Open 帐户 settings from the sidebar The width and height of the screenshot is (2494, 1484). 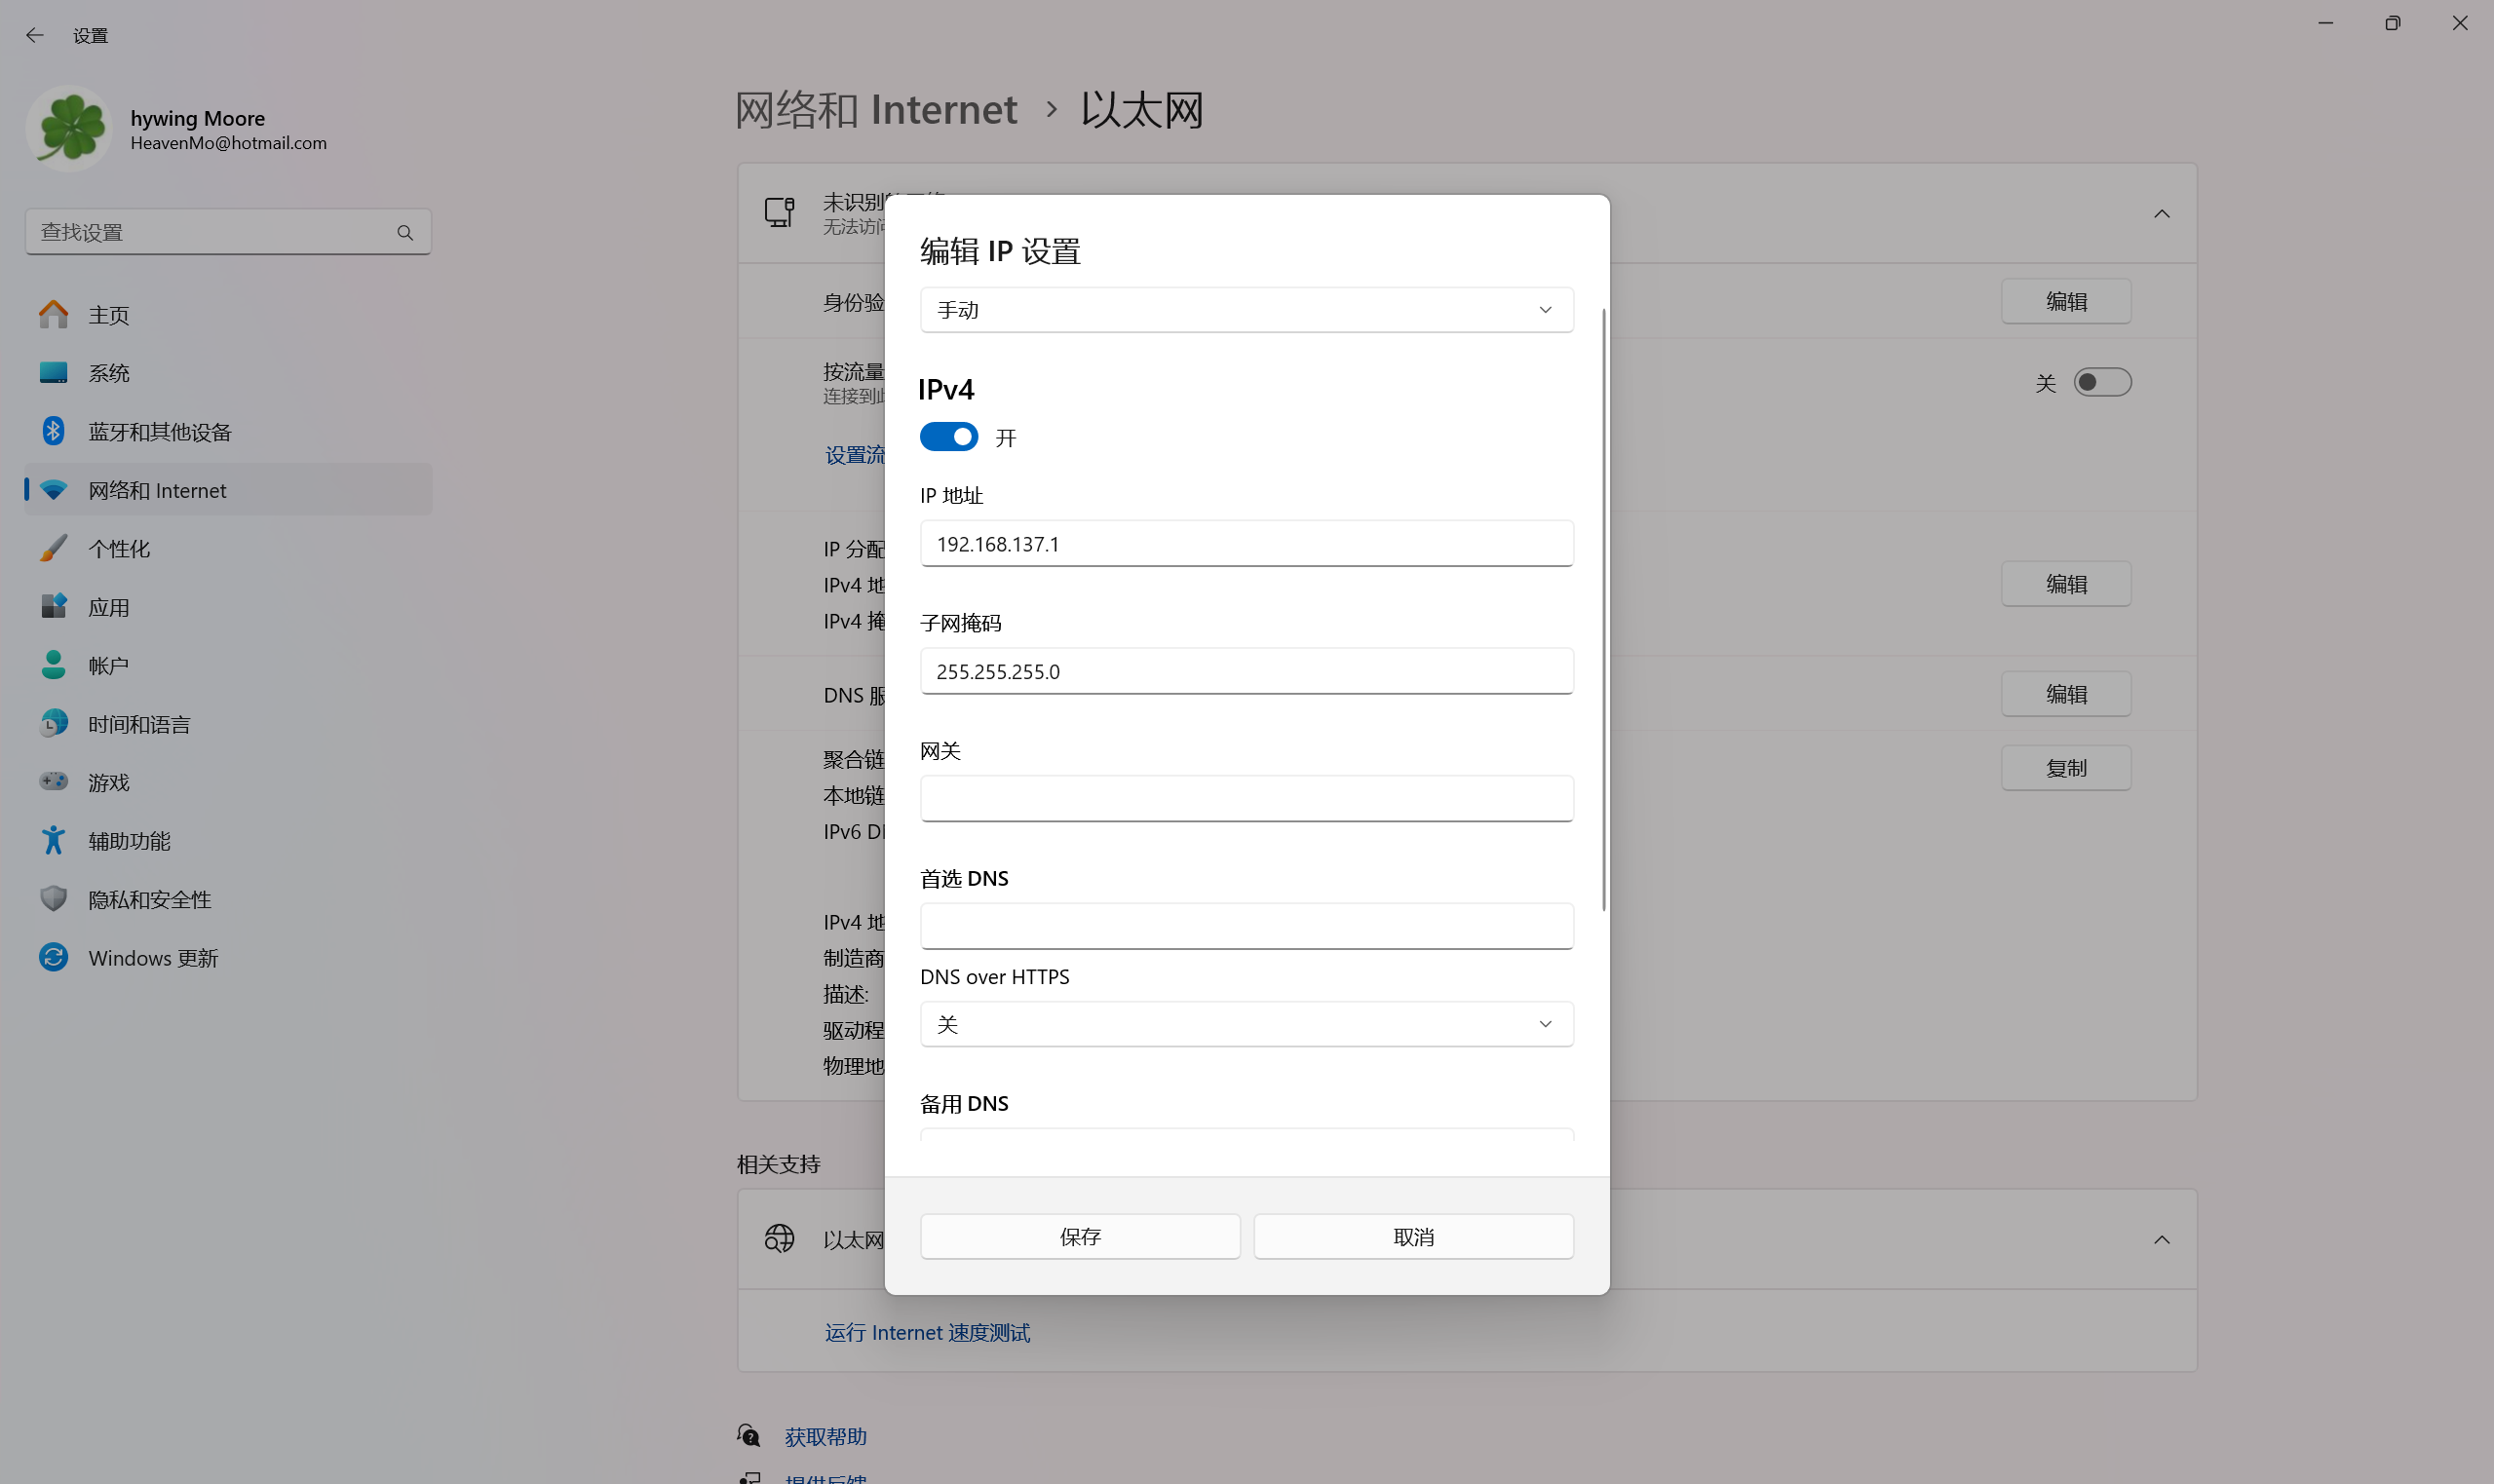click(x=108, y=664)
